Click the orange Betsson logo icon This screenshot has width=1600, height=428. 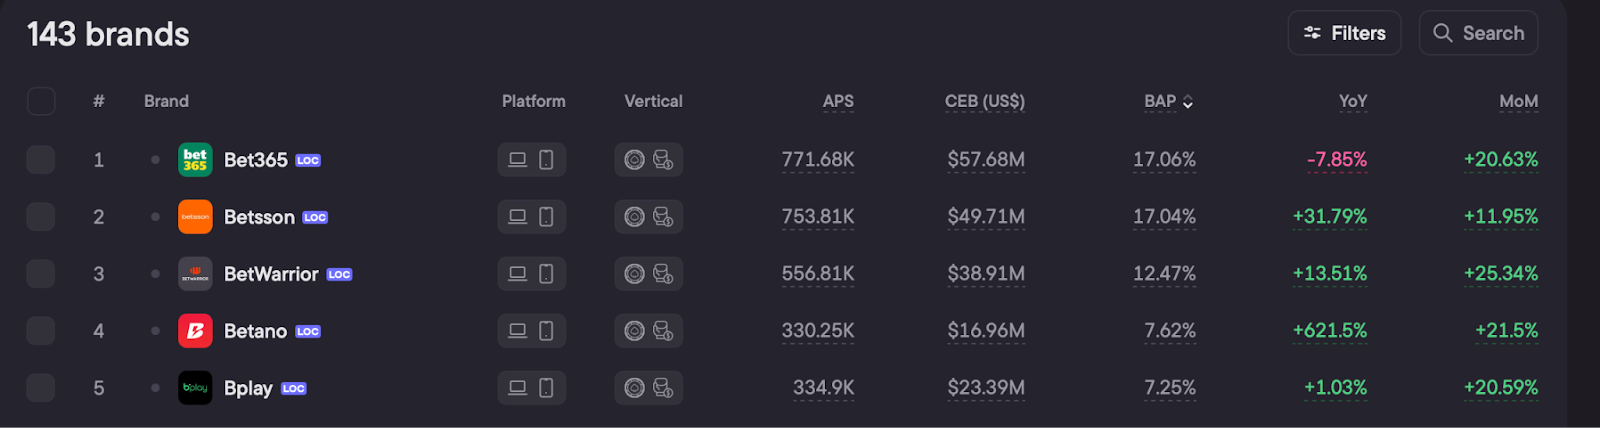click(195, 217)
